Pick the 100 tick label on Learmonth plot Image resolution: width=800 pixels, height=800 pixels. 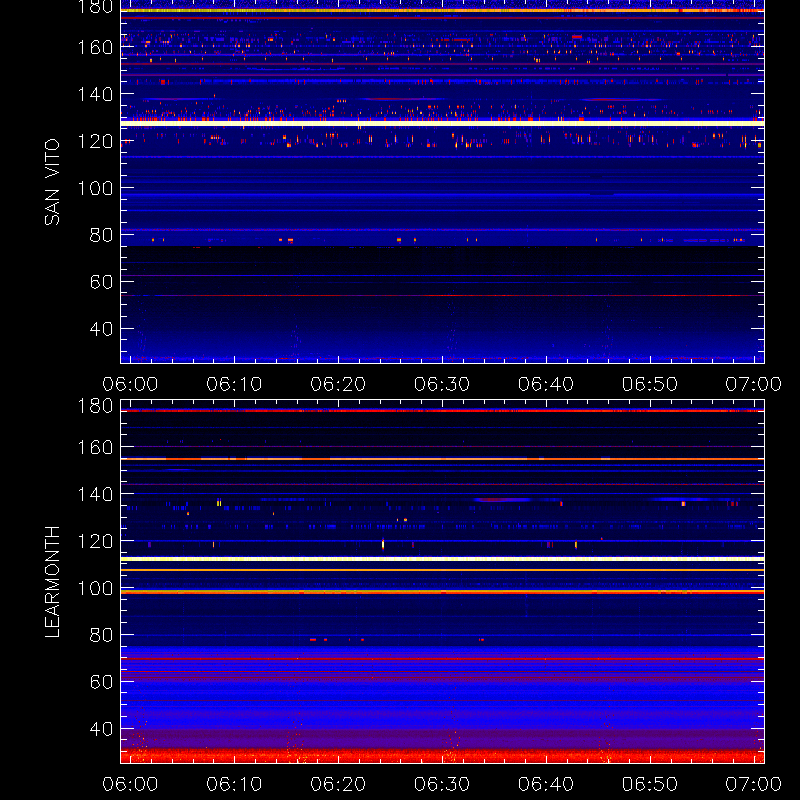95,588
